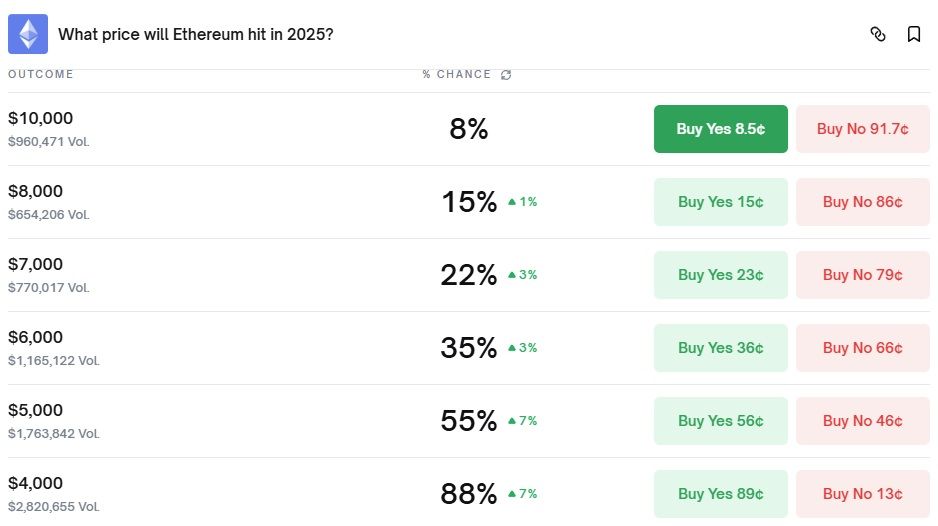The image size is (938, 526).
Task: Open the market title about Ethereum 2025
Action: pyautogui.click(x=196, y=34)
